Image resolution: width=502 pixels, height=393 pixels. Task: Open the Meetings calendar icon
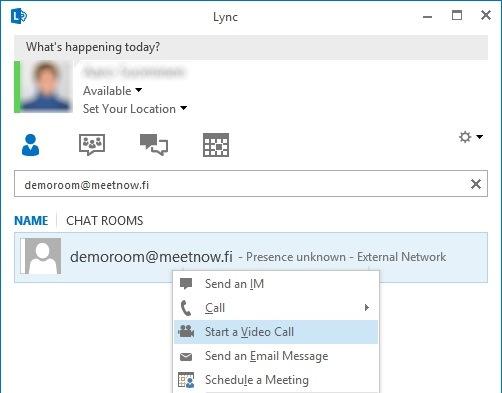coord(216,145)
